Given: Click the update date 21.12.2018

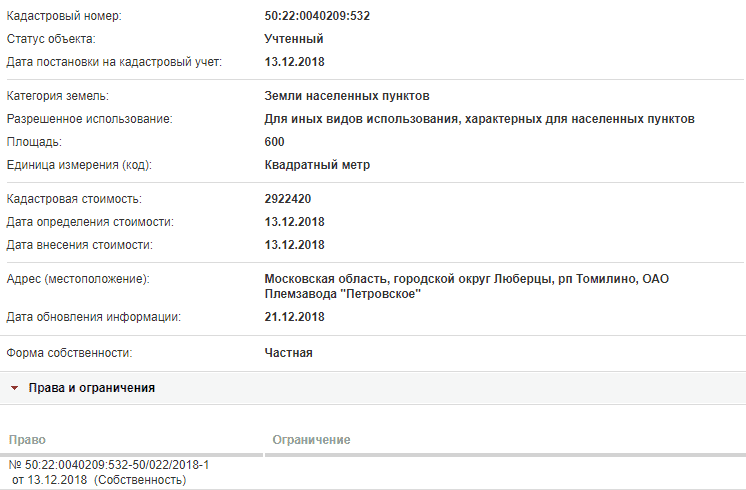Looking at the screenshot, I should coord(294,317).
